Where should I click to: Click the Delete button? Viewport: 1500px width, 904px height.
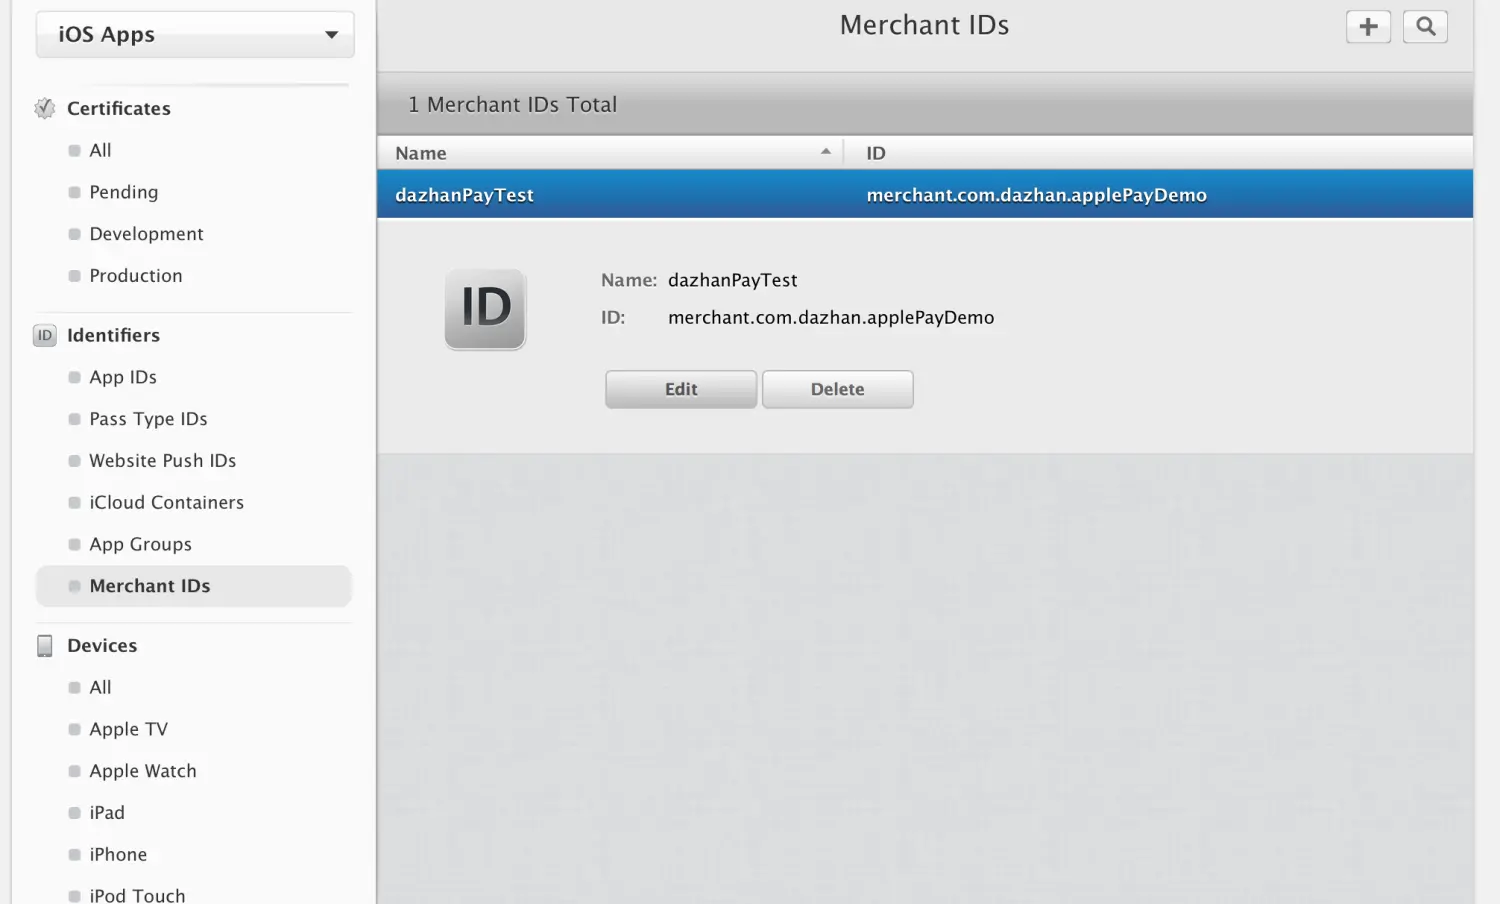point(837,390)
